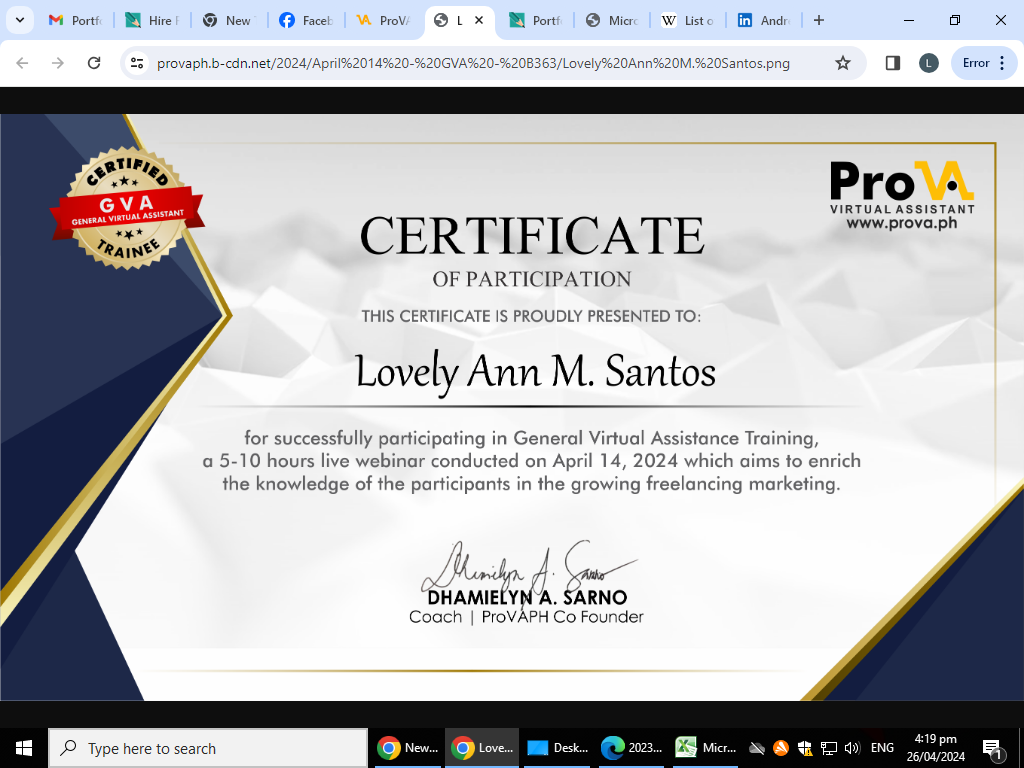Switch to the ProVA tab
This screenshot has height=768, width=1024.
[x=383, y=20]
